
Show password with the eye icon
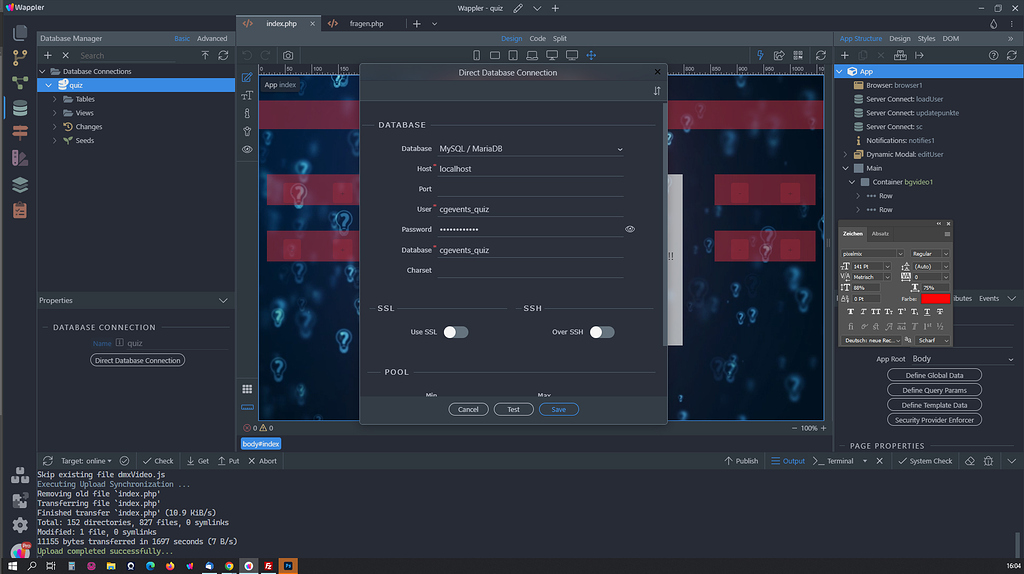click(x=630, y=229)
